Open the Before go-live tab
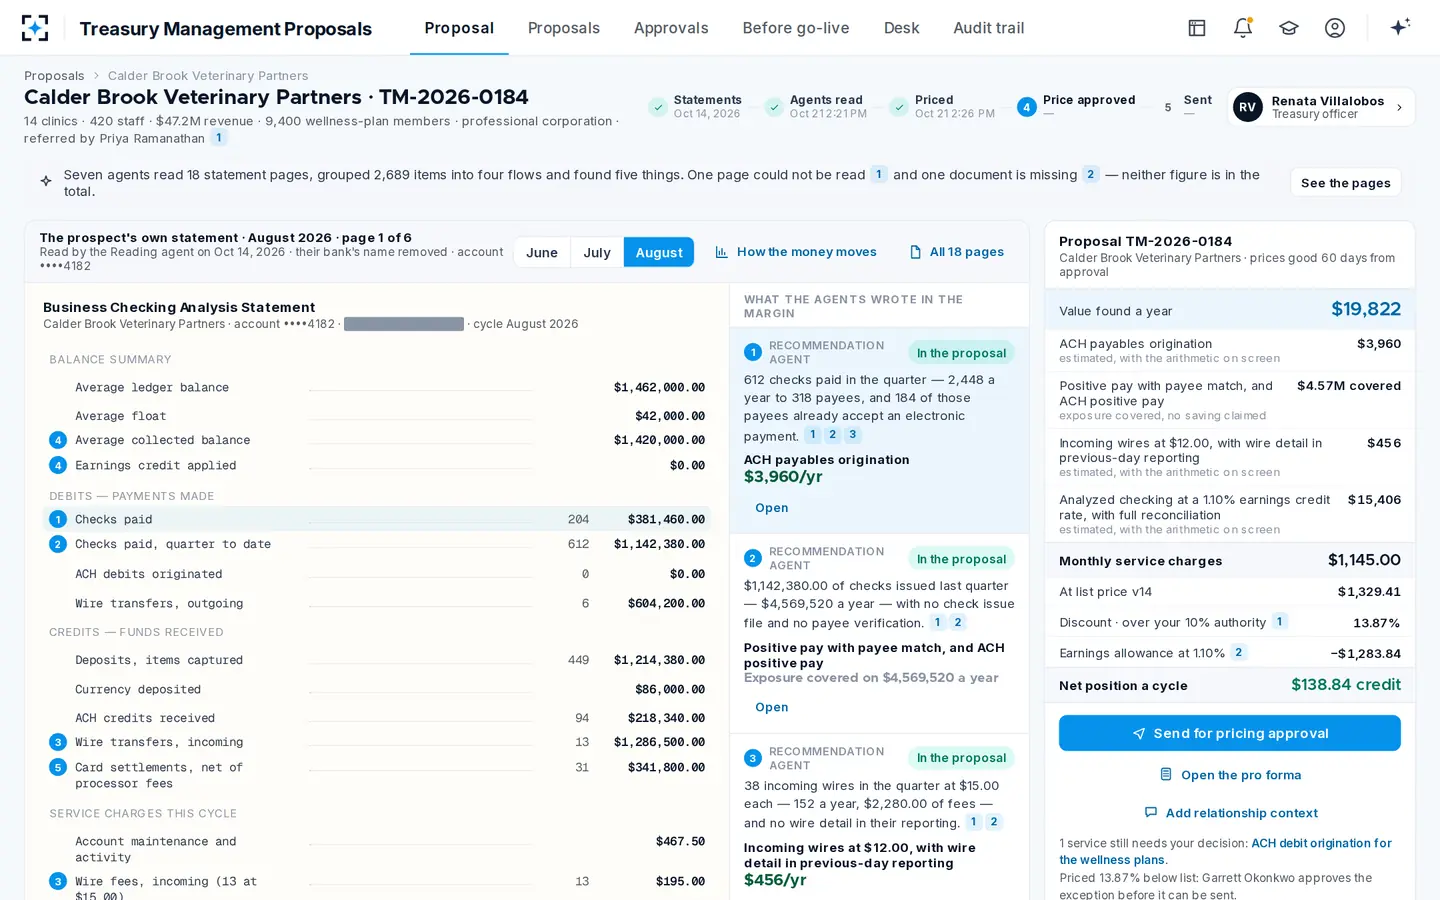The height and width of the screenshot is (900, 1440). pos(796,28)
